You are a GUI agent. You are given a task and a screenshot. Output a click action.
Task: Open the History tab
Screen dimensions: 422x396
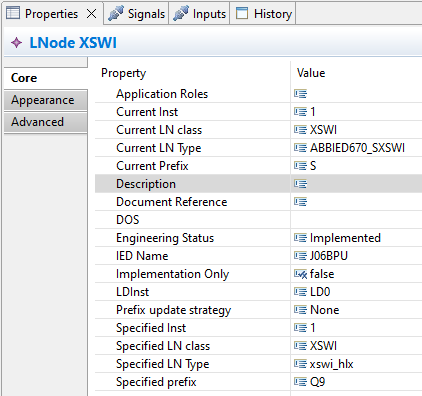point(264,14)
